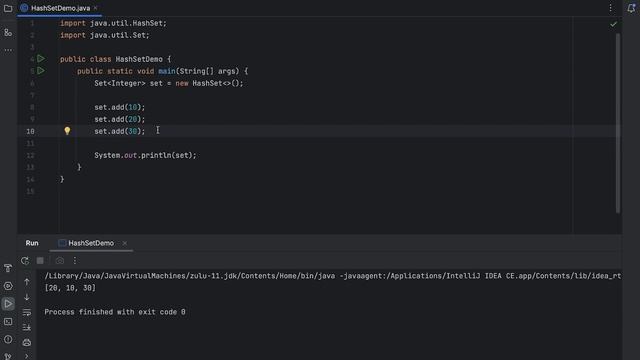This screenshot has width=640, height=360.
Task: Open the Problems tool window icon
Action: coord(8,339)
